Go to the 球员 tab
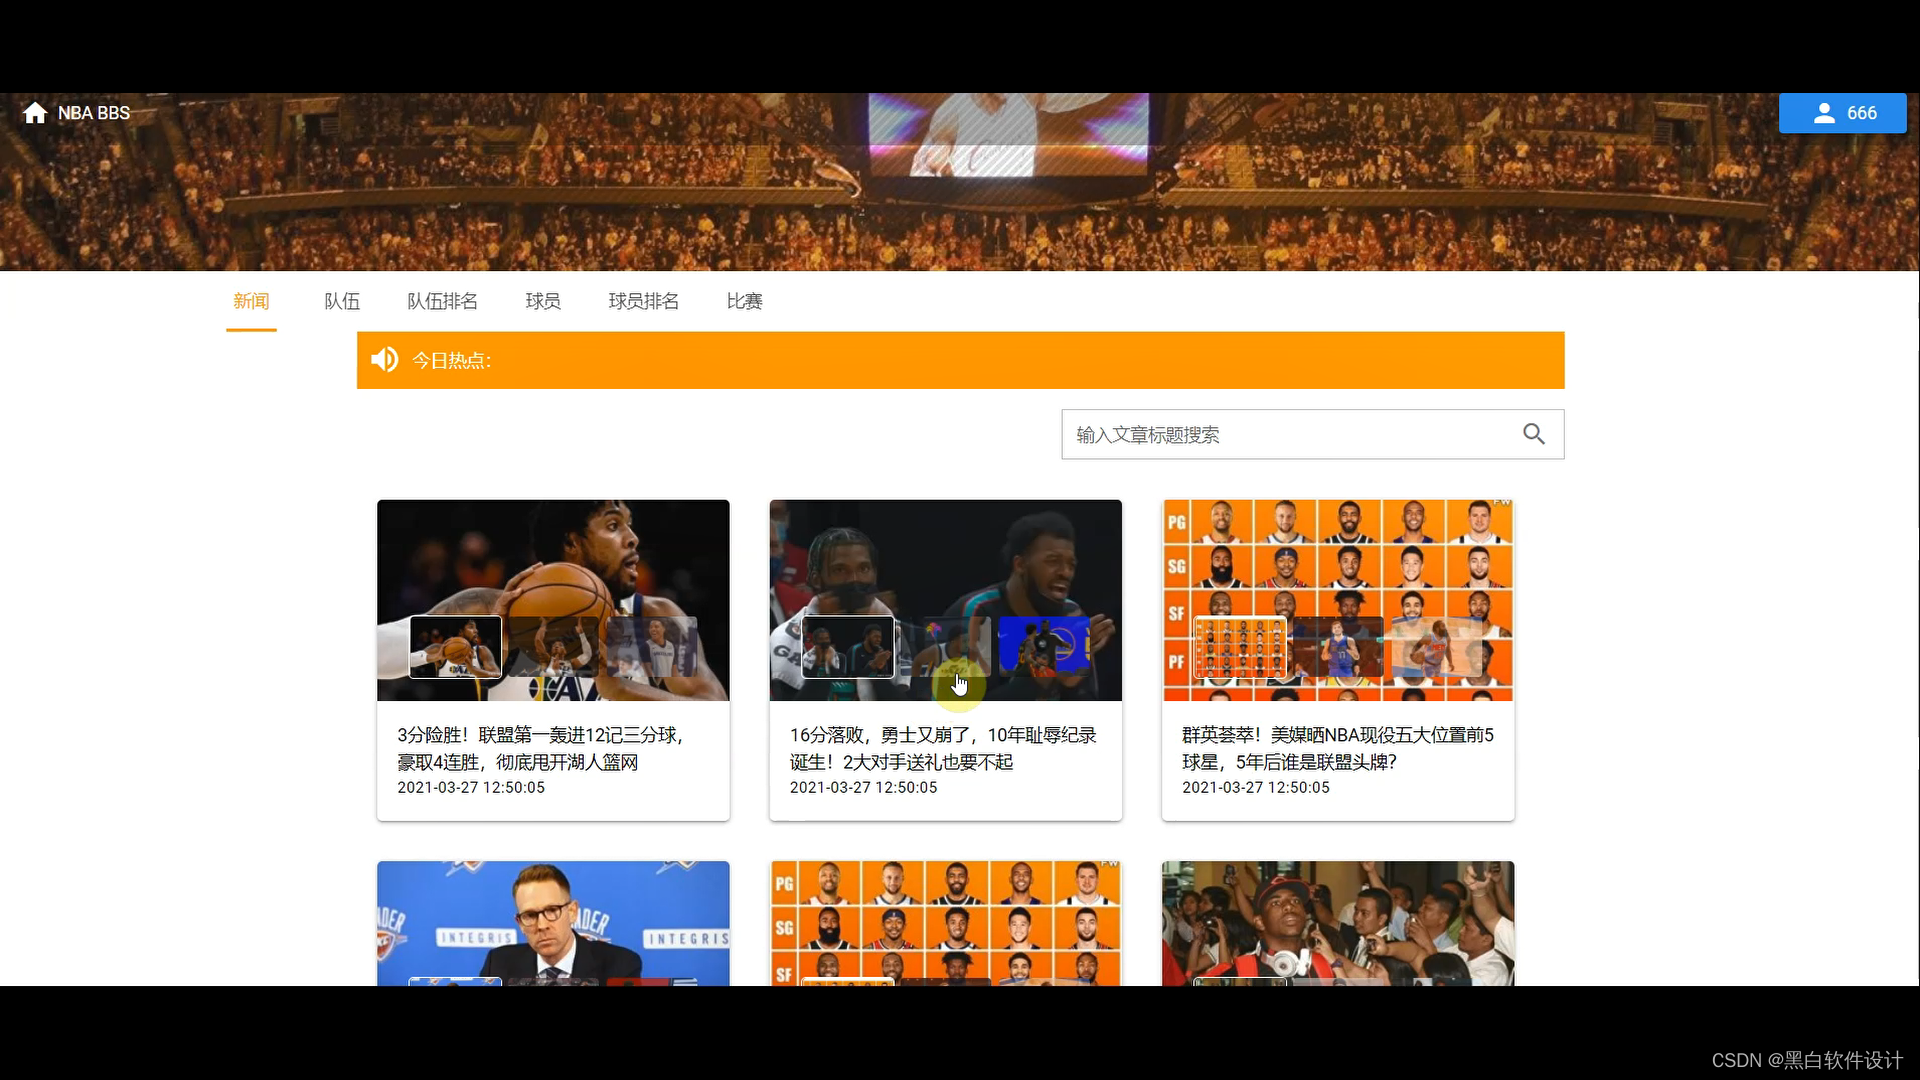Viewport: 1920px width, 1080px height. 543,301
